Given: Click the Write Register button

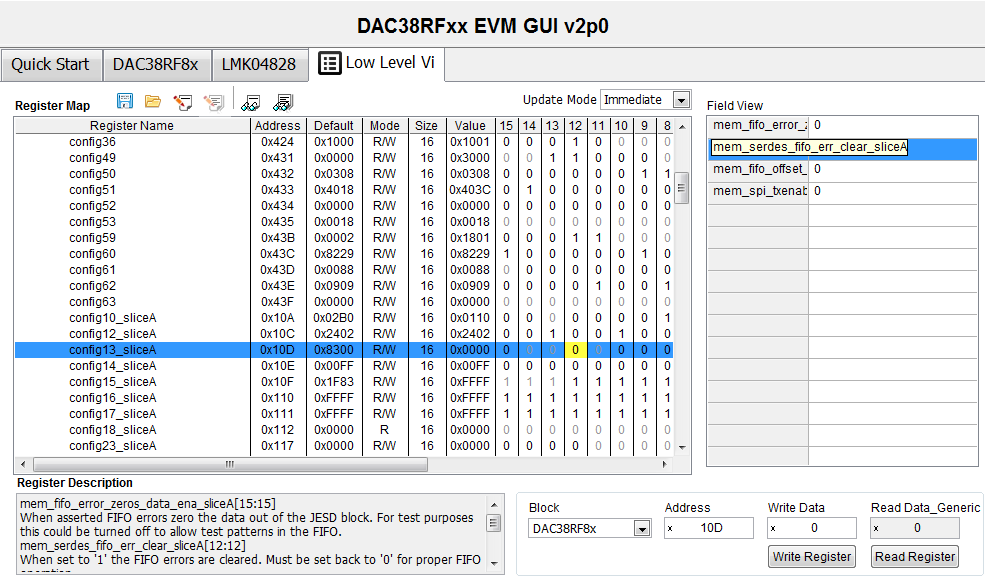Looking at the screenshot, I should point(812,557).
